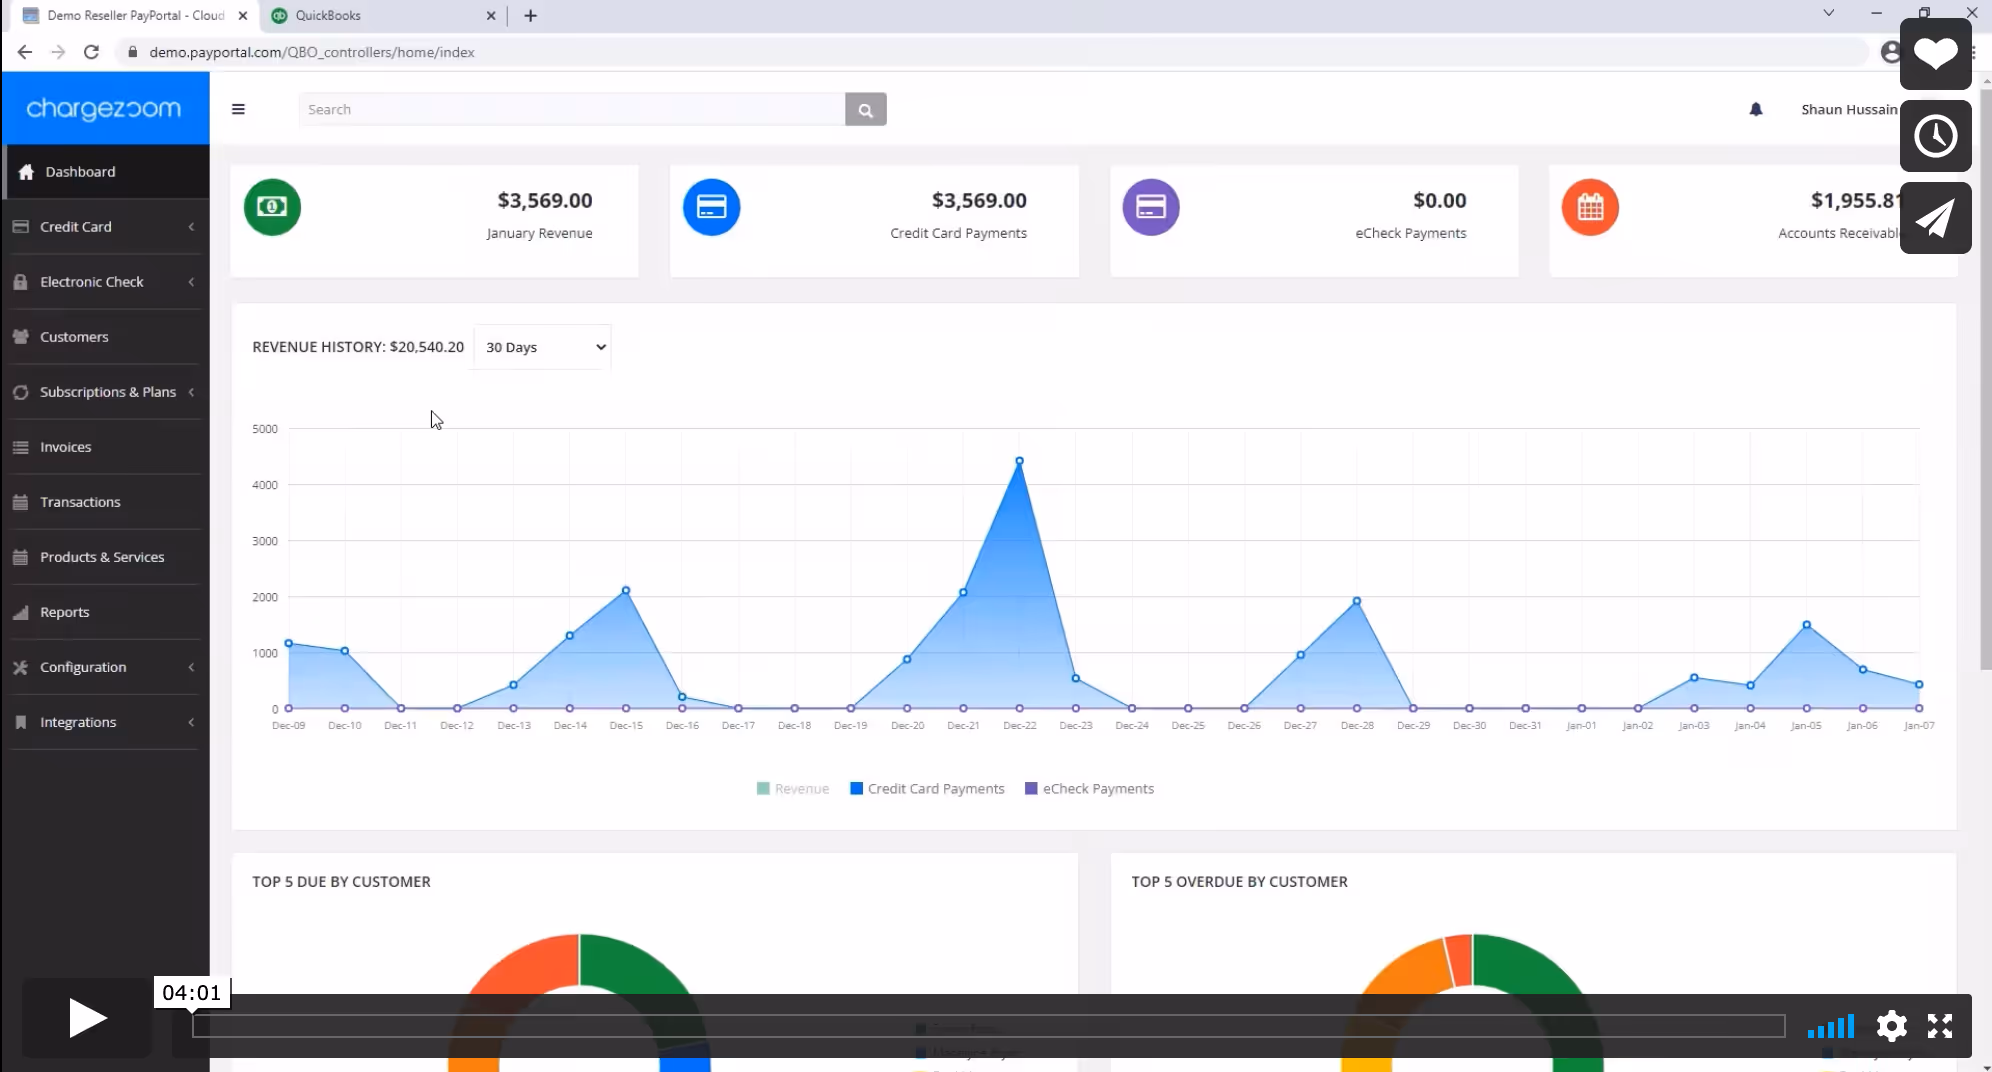Click the Configuration tools icon
This screenshot has height=1072, width=1992.
click(20, 667)
